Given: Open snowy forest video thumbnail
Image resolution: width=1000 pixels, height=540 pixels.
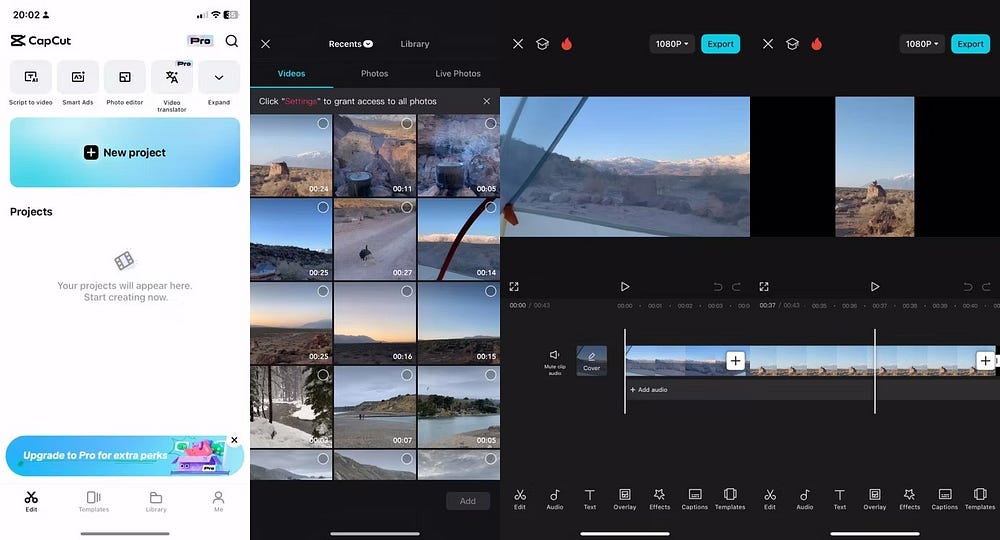Looking at the screenshot, I should [291, 407].
